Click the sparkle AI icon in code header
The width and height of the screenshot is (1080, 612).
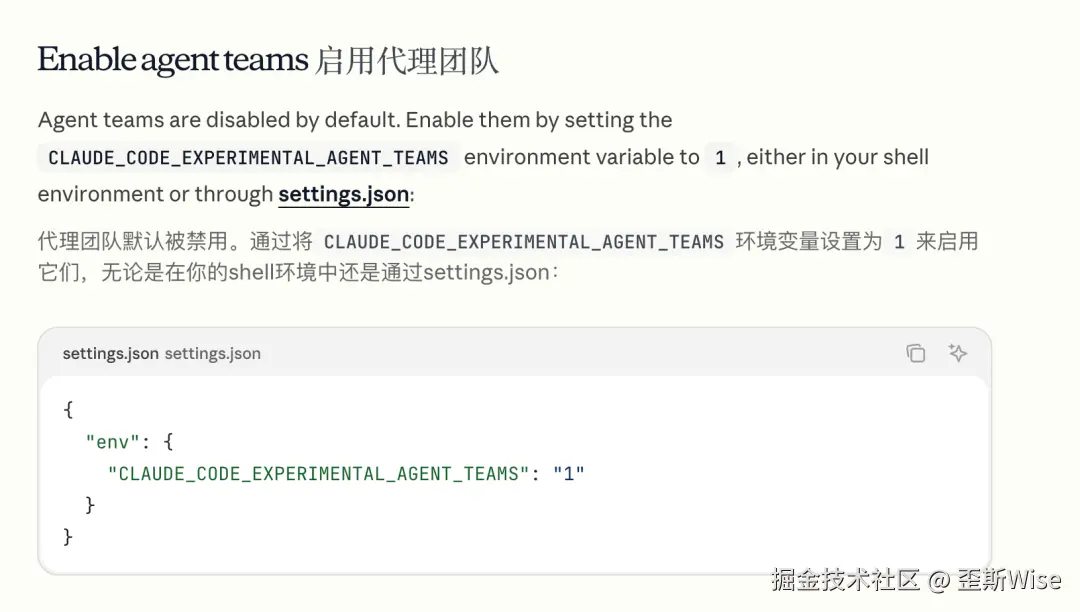[x=957, y=353]
